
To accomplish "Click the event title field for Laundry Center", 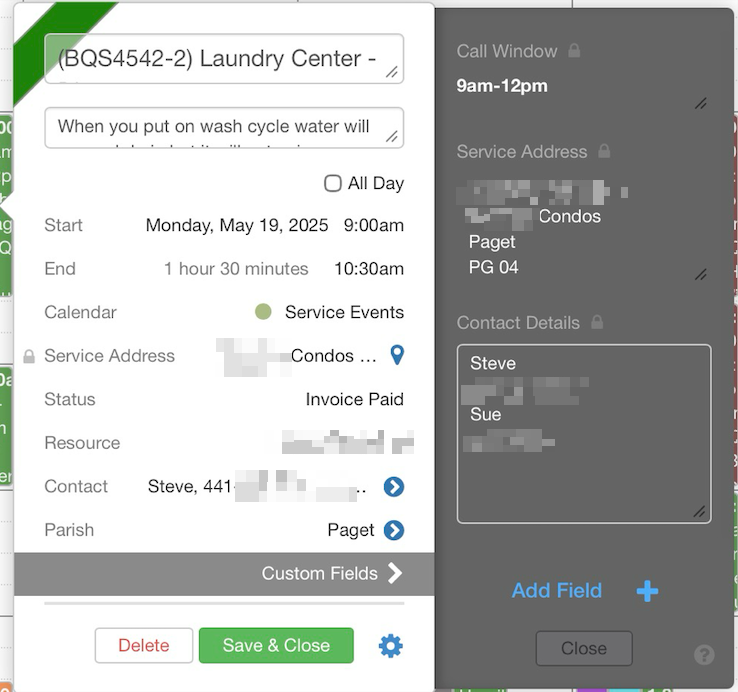I will pos(218,58).
